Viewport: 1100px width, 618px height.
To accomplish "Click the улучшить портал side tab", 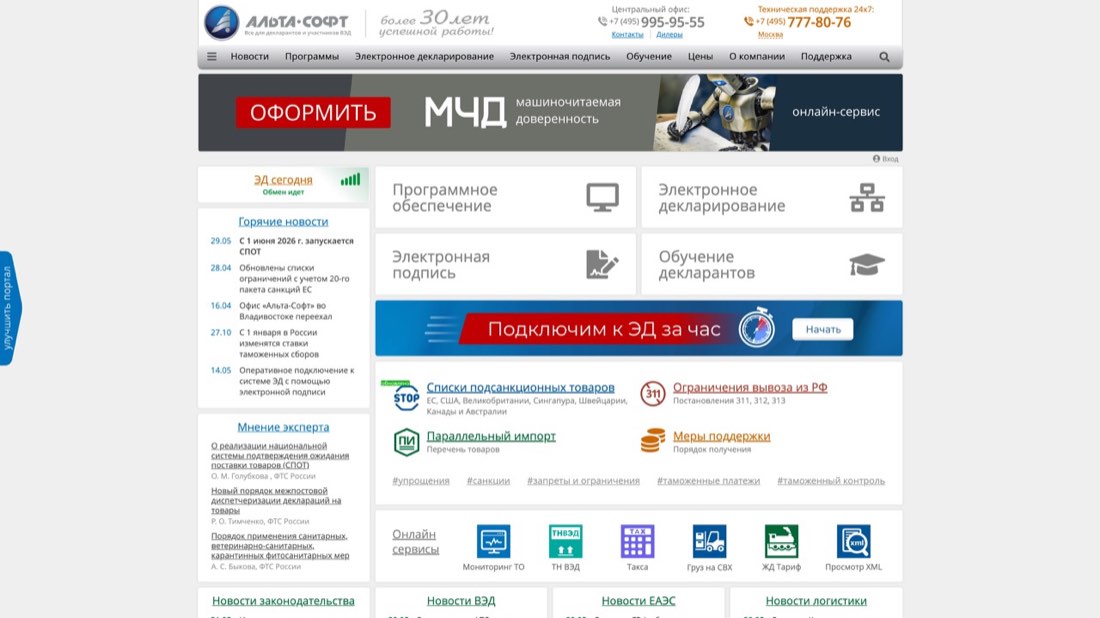I will (x=9, y=308).
